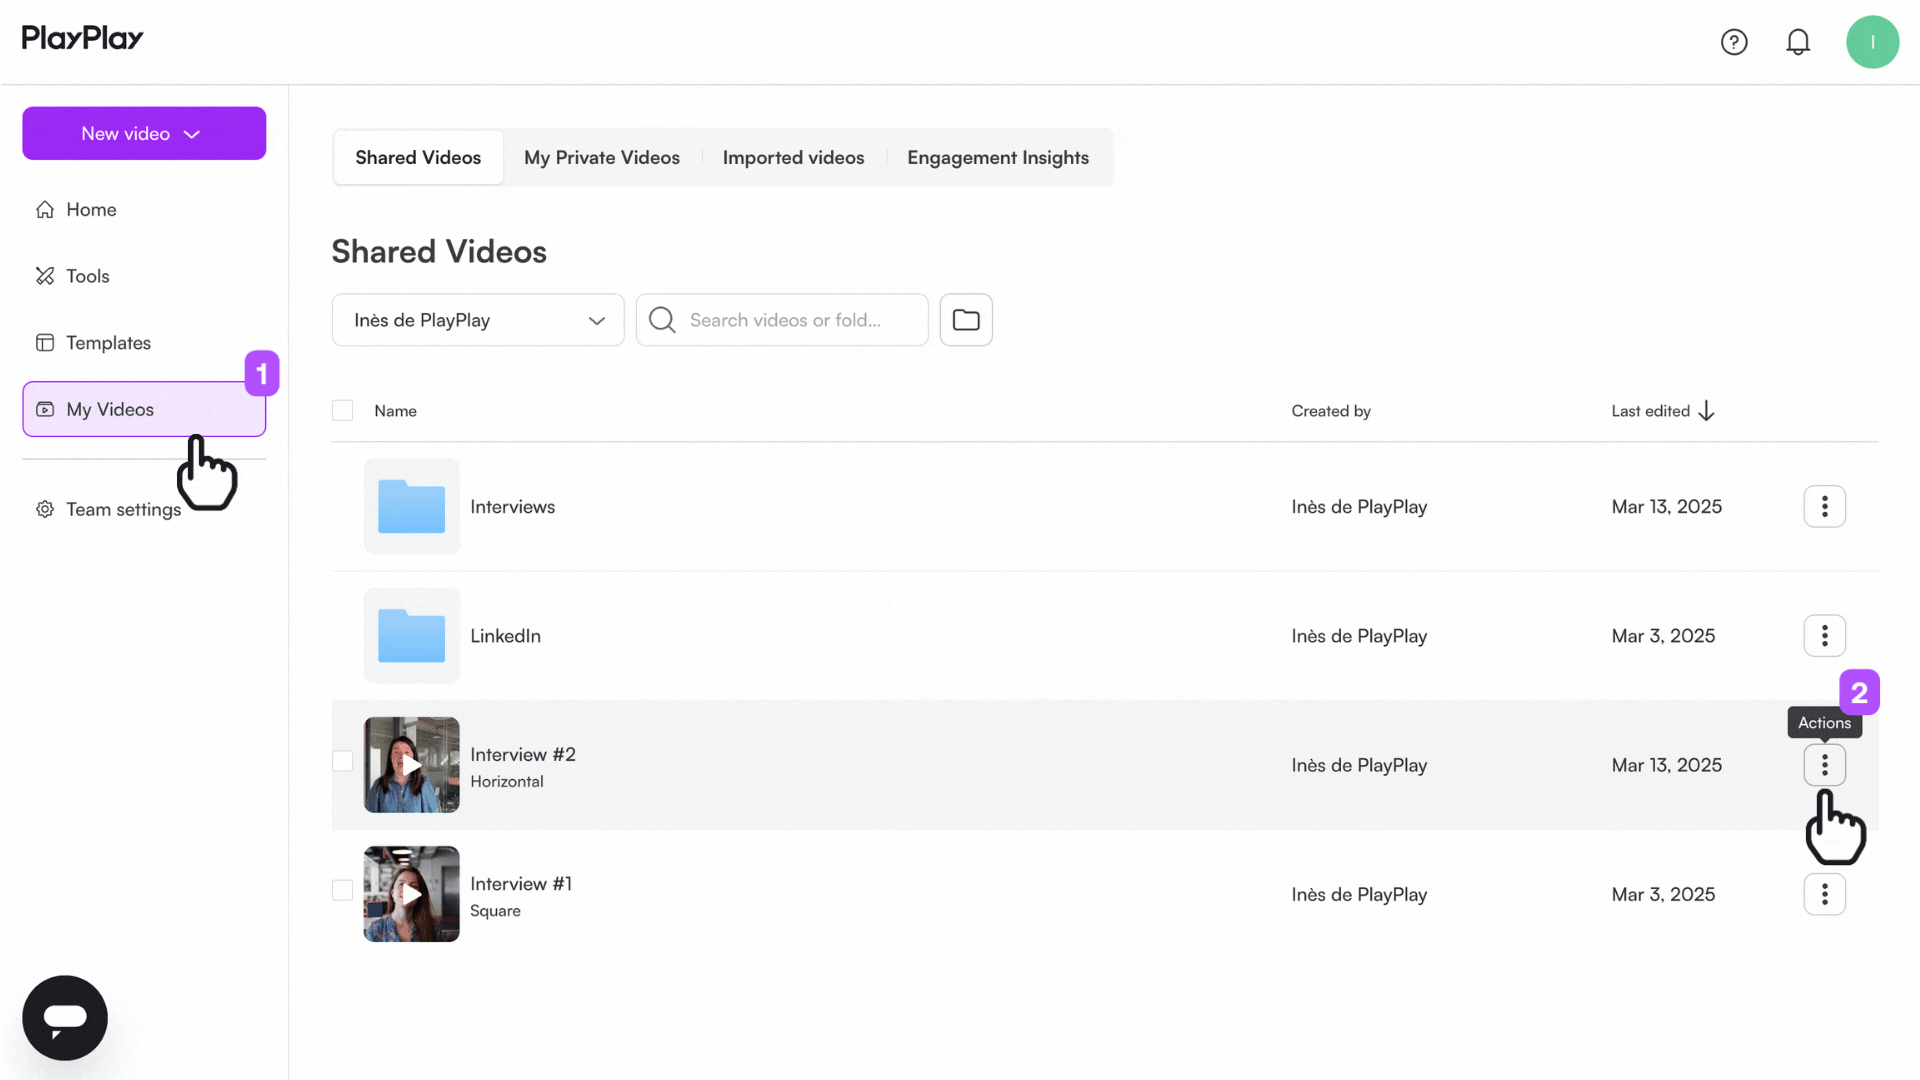Click the Templates sidebar icon
Image resolution: width=1920 pixels, height=1080 pixels.
(45, 343)
